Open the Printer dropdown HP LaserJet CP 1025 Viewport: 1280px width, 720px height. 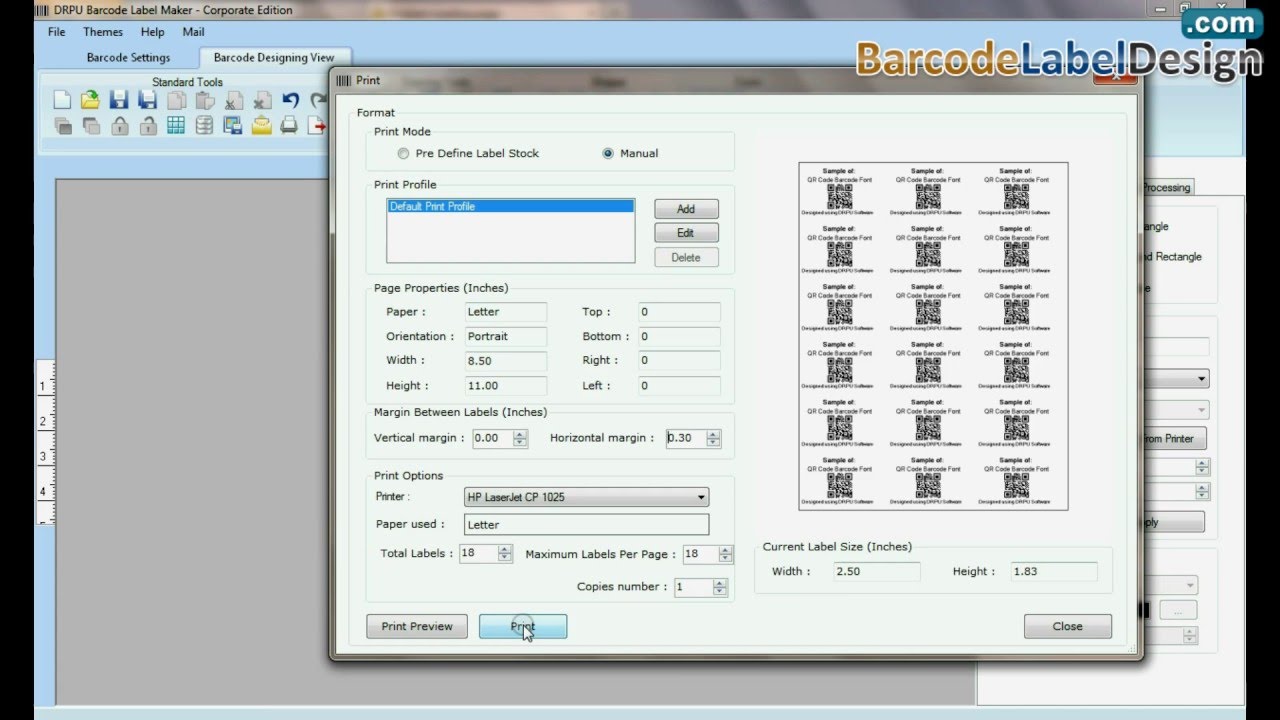[x=587, y=497]
